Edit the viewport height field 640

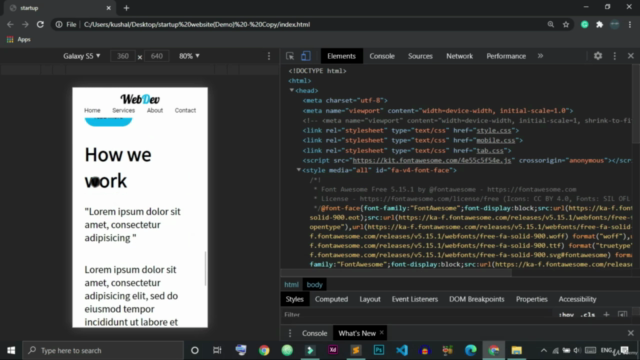157,56
